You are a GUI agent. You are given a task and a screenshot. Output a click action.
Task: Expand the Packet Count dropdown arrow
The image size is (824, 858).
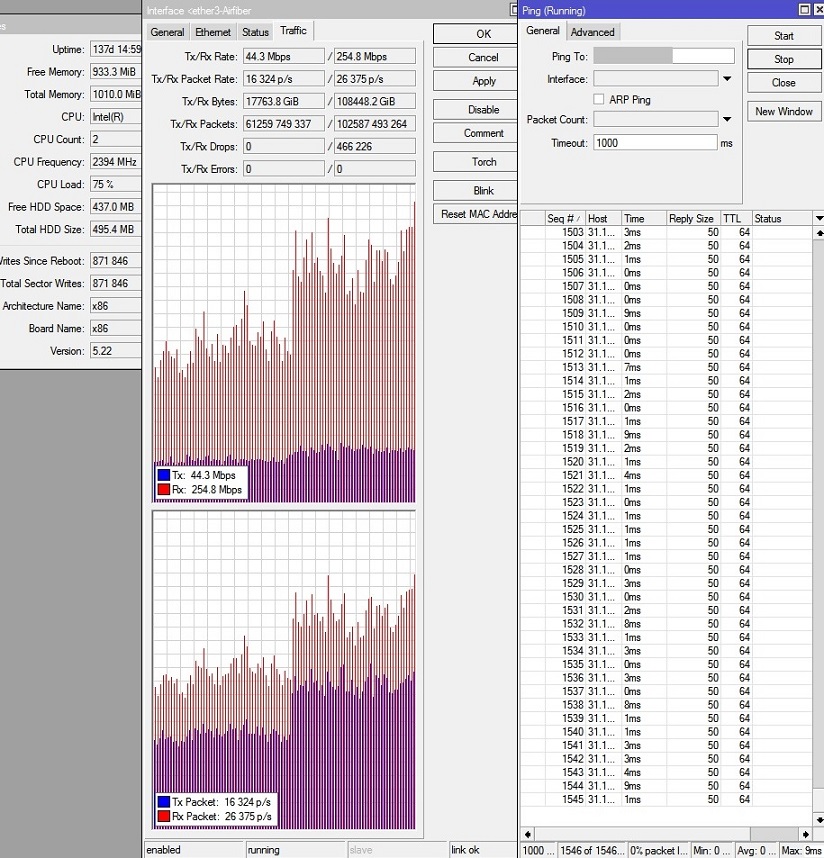[x=727, y=119]
